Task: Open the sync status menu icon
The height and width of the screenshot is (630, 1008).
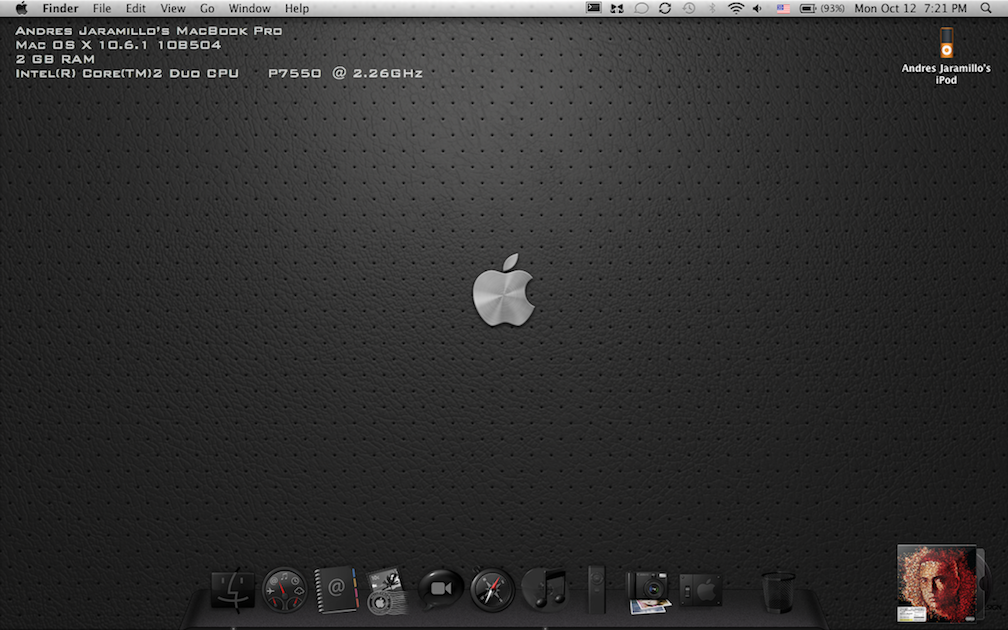Action: click(665, 8)
